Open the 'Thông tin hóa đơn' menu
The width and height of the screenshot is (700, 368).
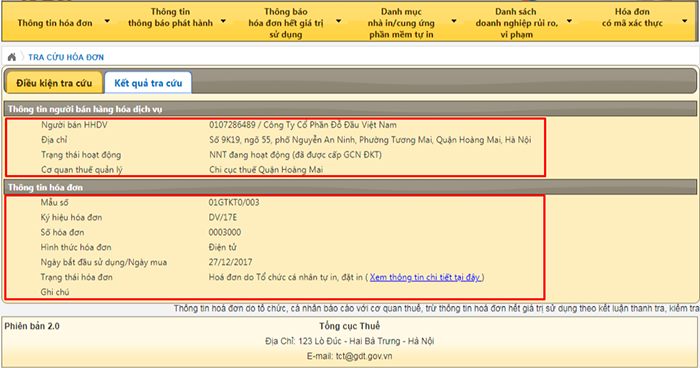pyautogui.click(x=55, y=23)
